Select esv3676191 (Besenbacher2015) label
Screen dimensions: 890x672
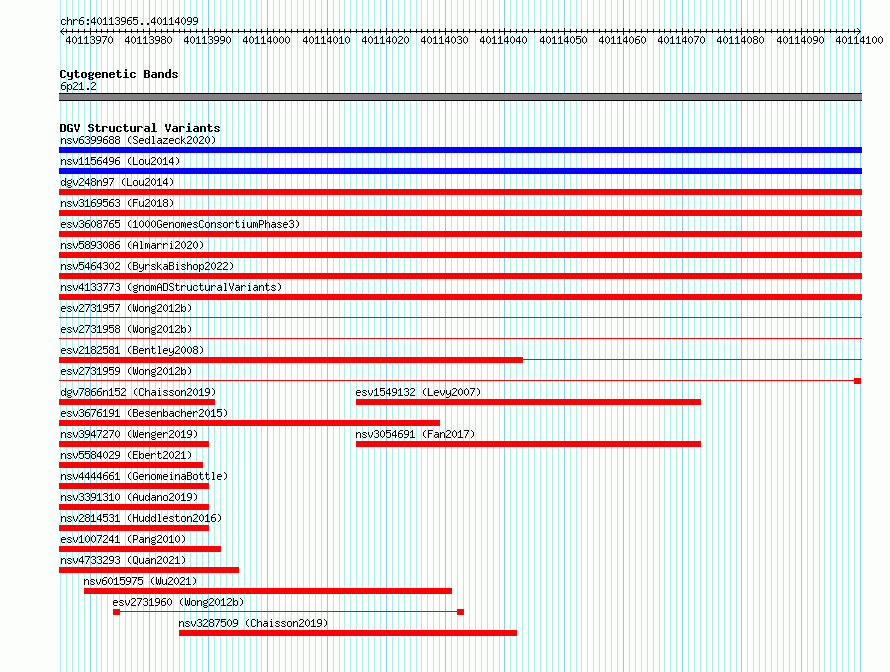coord(144,413)
